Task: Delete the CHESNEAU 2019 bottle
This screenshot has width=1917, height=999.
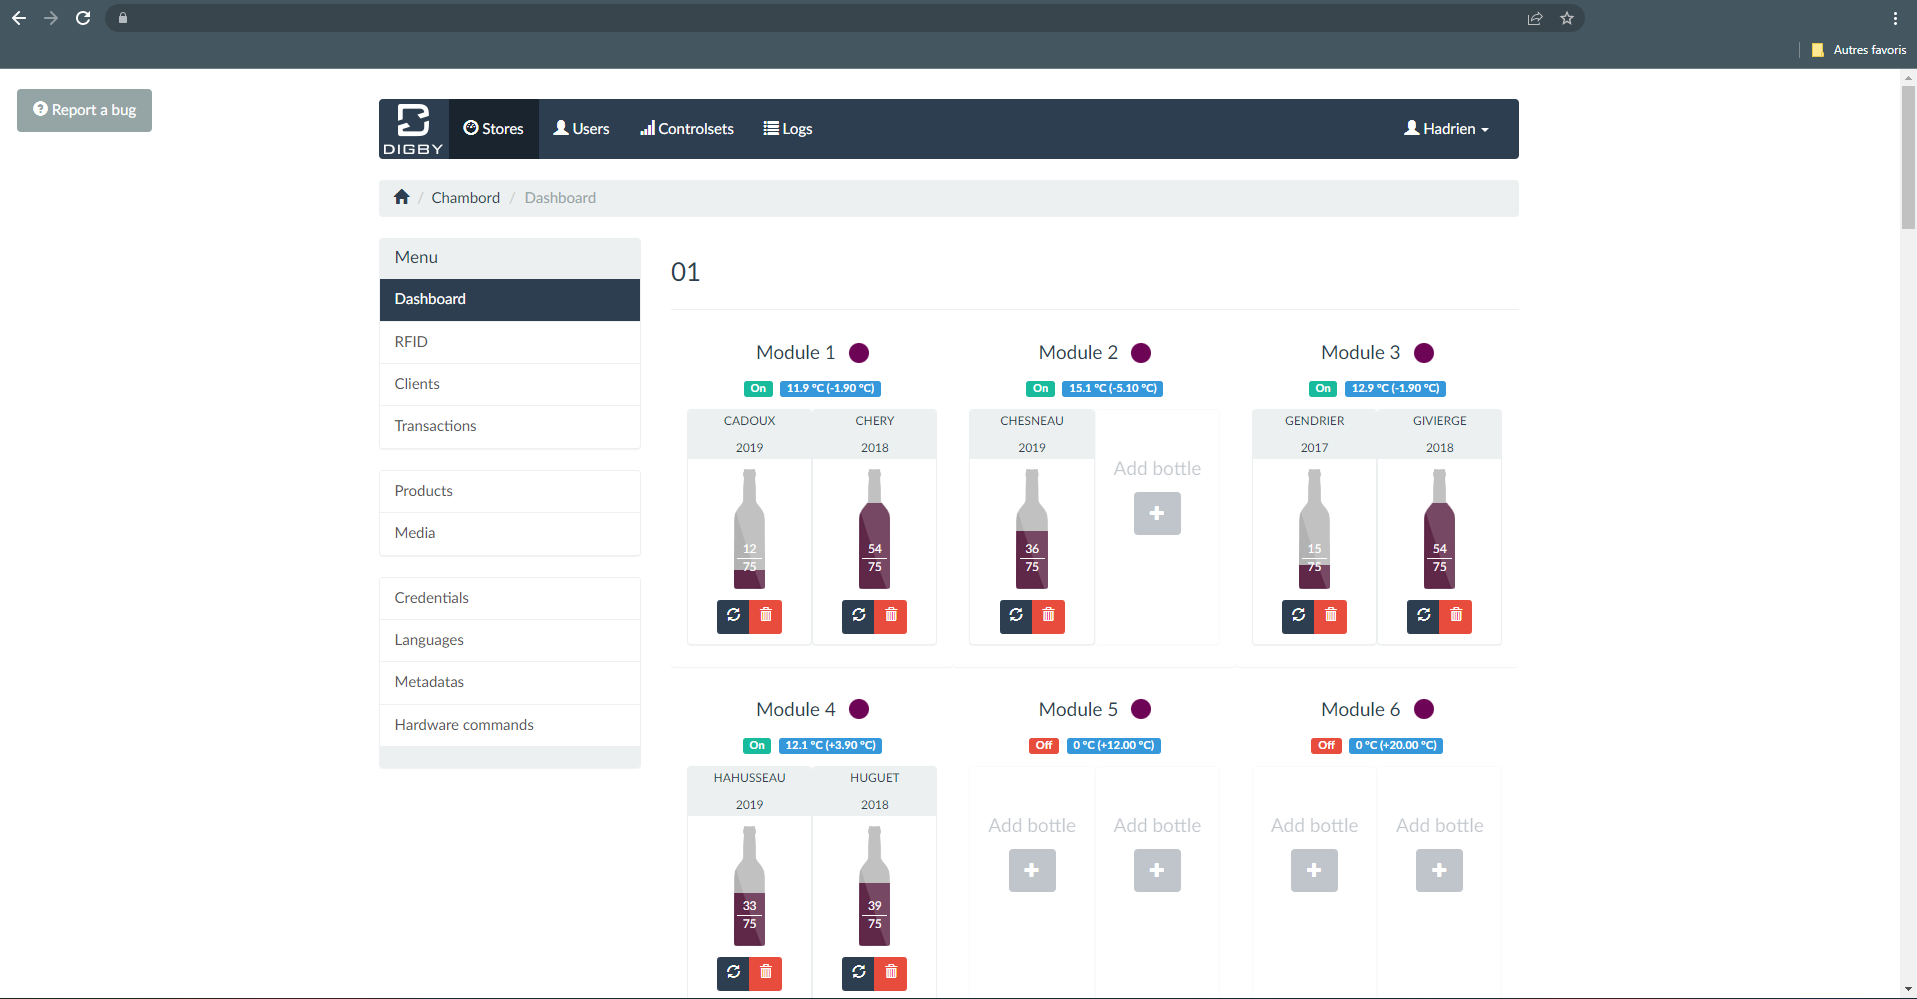Action: pyautogui.click(x=1048, y=616)
